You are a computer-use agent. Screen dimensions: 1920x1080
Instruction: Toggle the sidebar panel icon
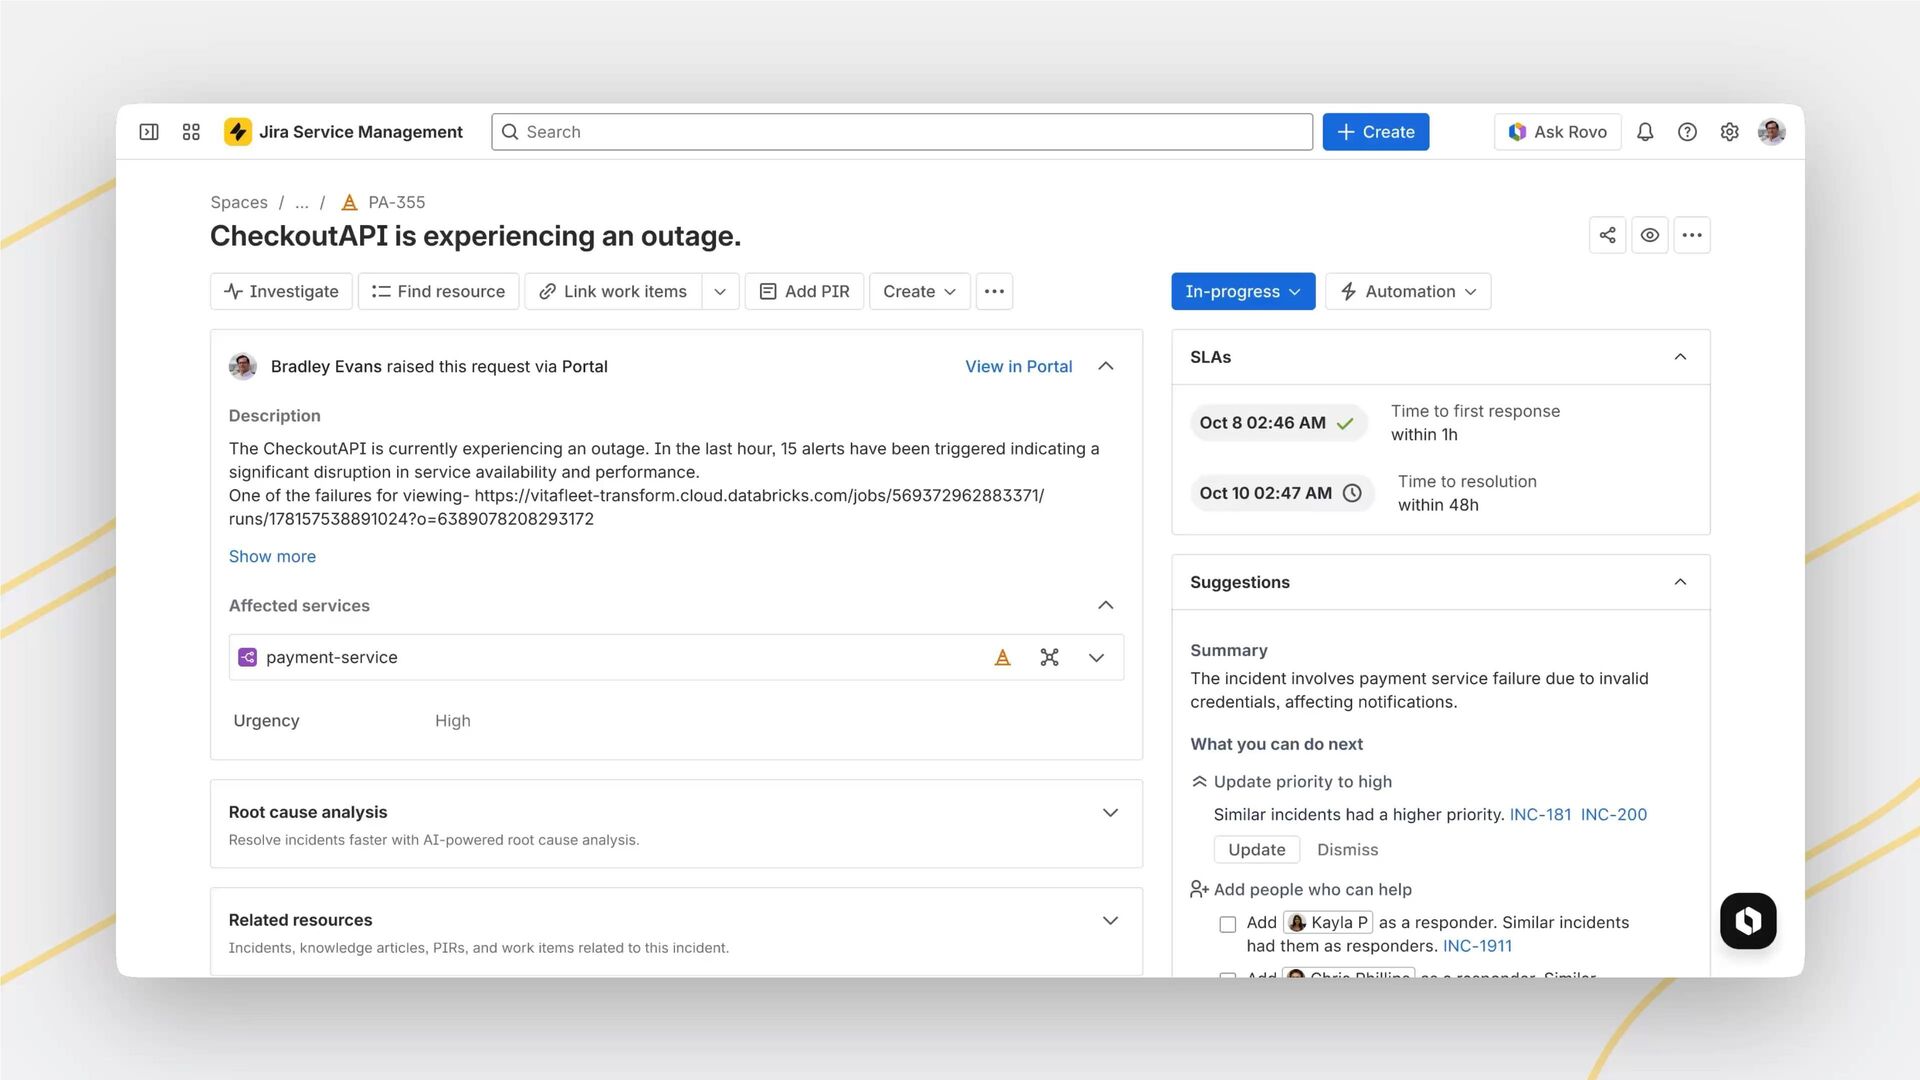(x=149, y=132)
